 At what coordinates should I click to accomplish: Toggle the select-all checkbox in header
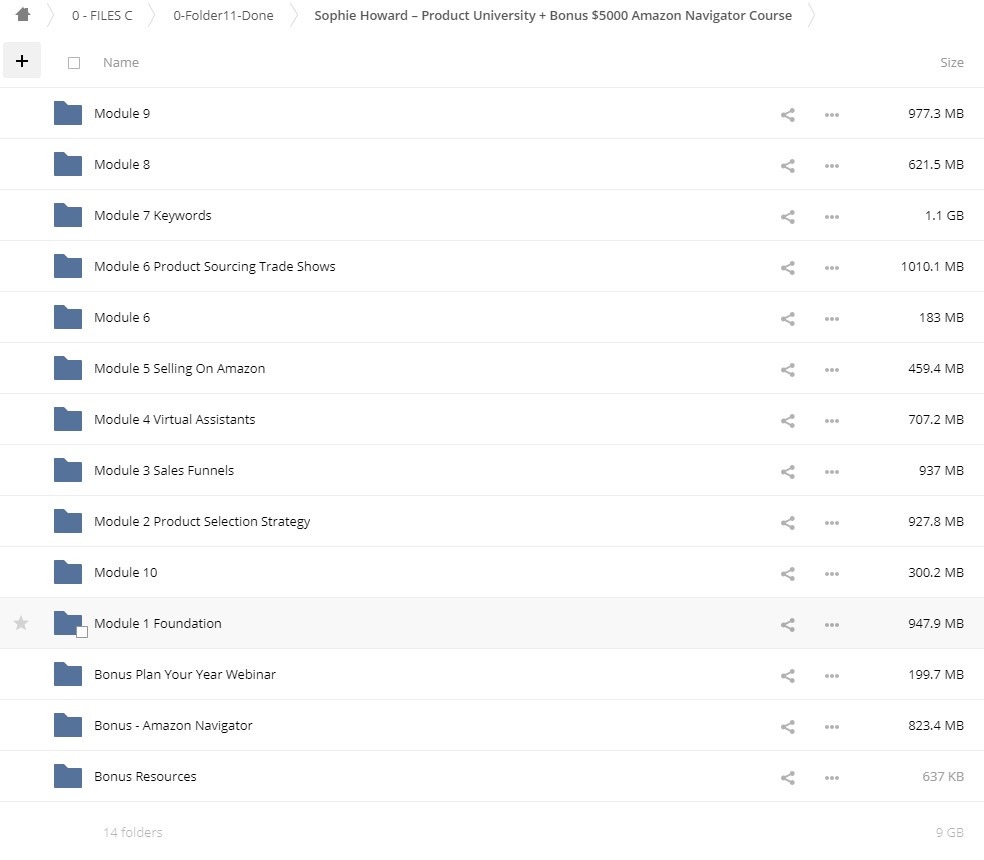click(x=74, y=63)
